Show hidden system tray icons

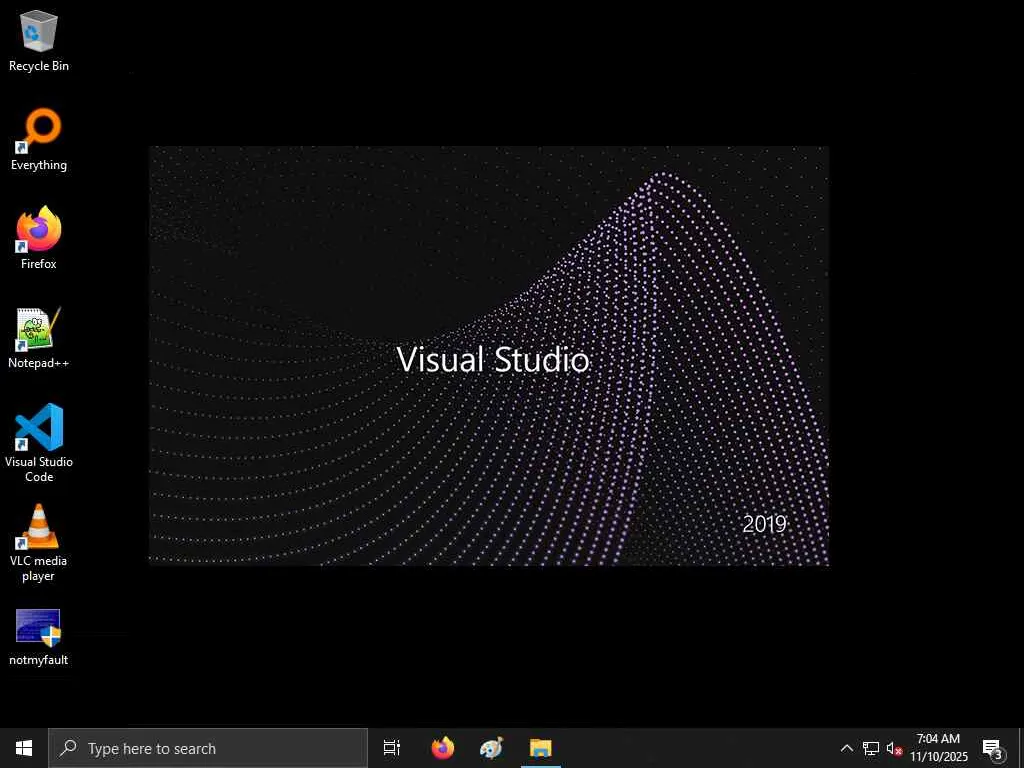click(x=846, y=748)
